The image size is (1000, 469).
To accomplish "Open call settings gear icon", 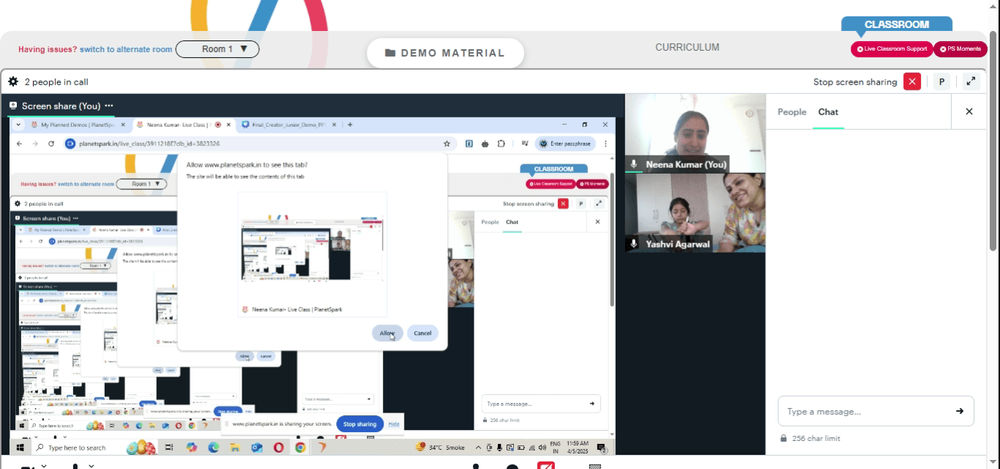I will (13, 82).
